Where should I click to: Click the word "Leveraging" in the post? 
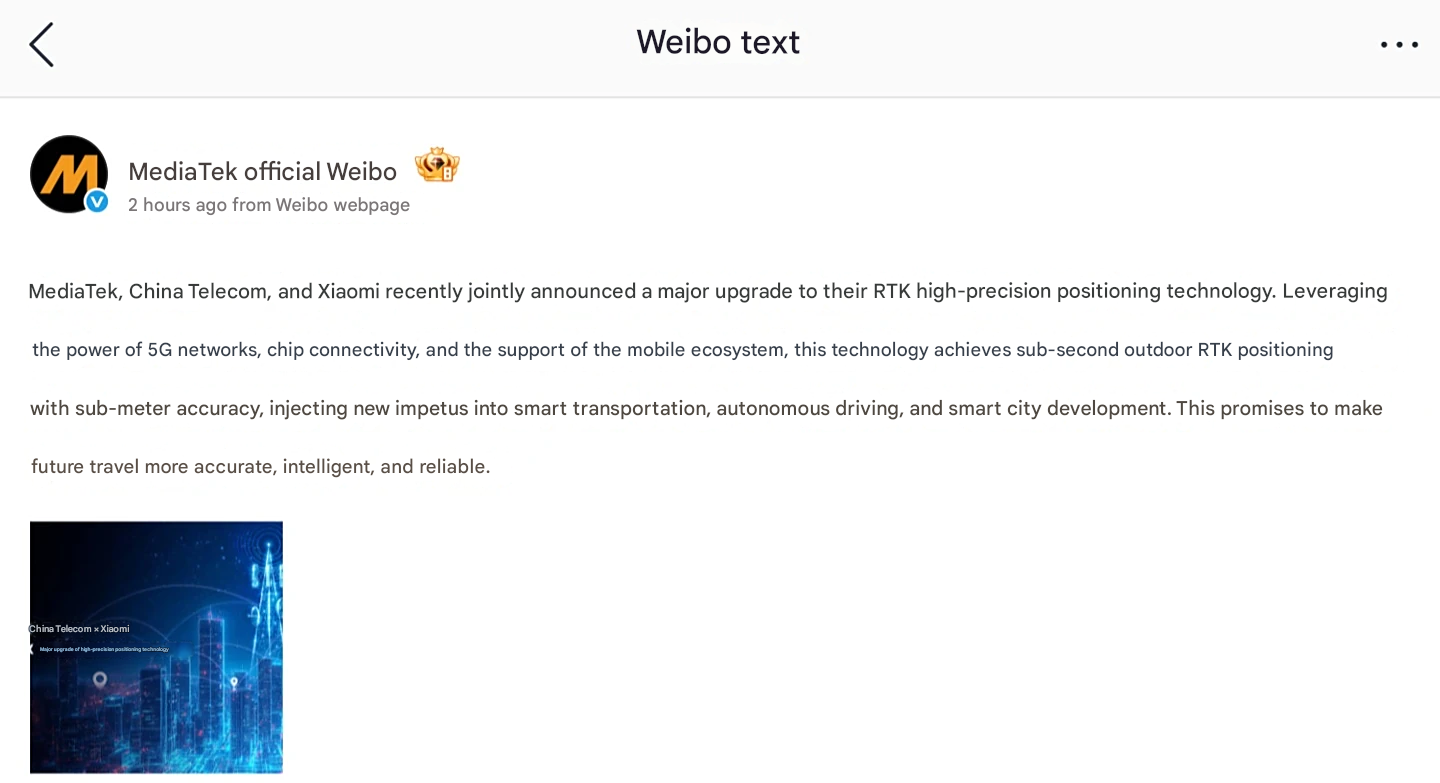pos(1334,292)
